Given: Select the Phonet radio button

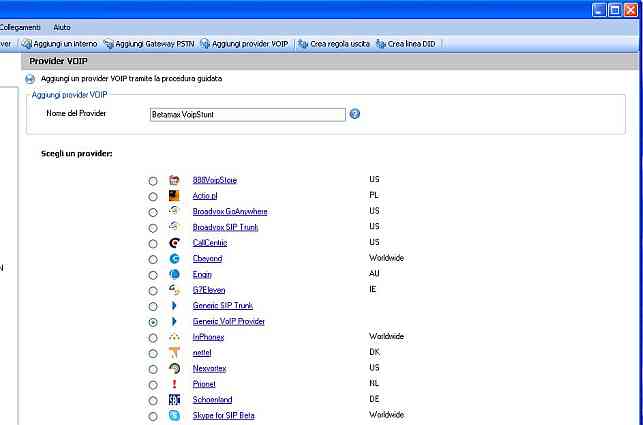Looking at the screenshot, I should pos(153,385).
